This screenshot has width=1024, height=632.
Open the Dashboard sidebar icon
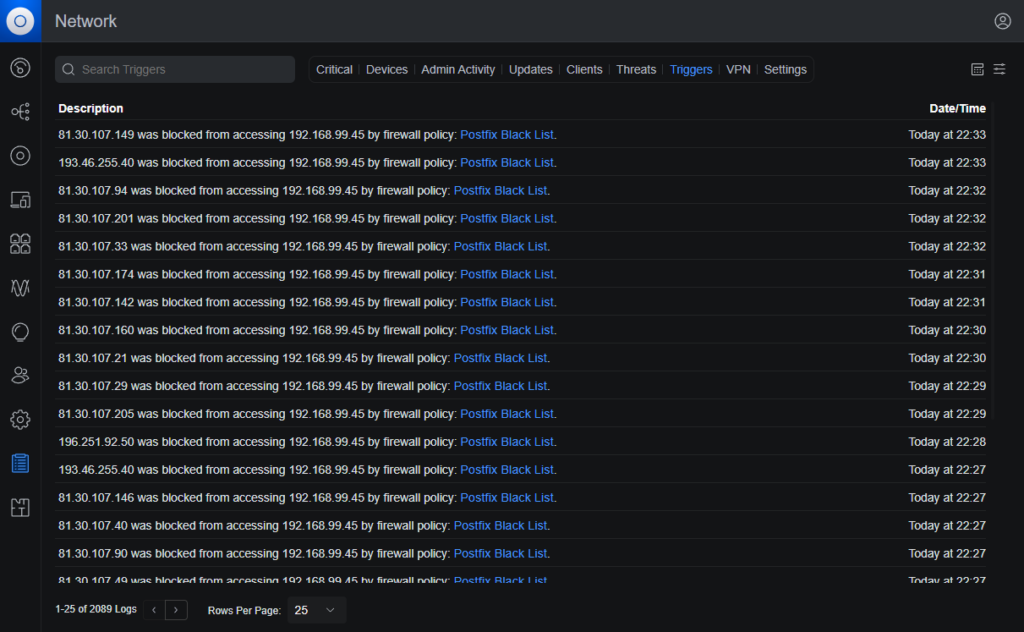[20, 67]
